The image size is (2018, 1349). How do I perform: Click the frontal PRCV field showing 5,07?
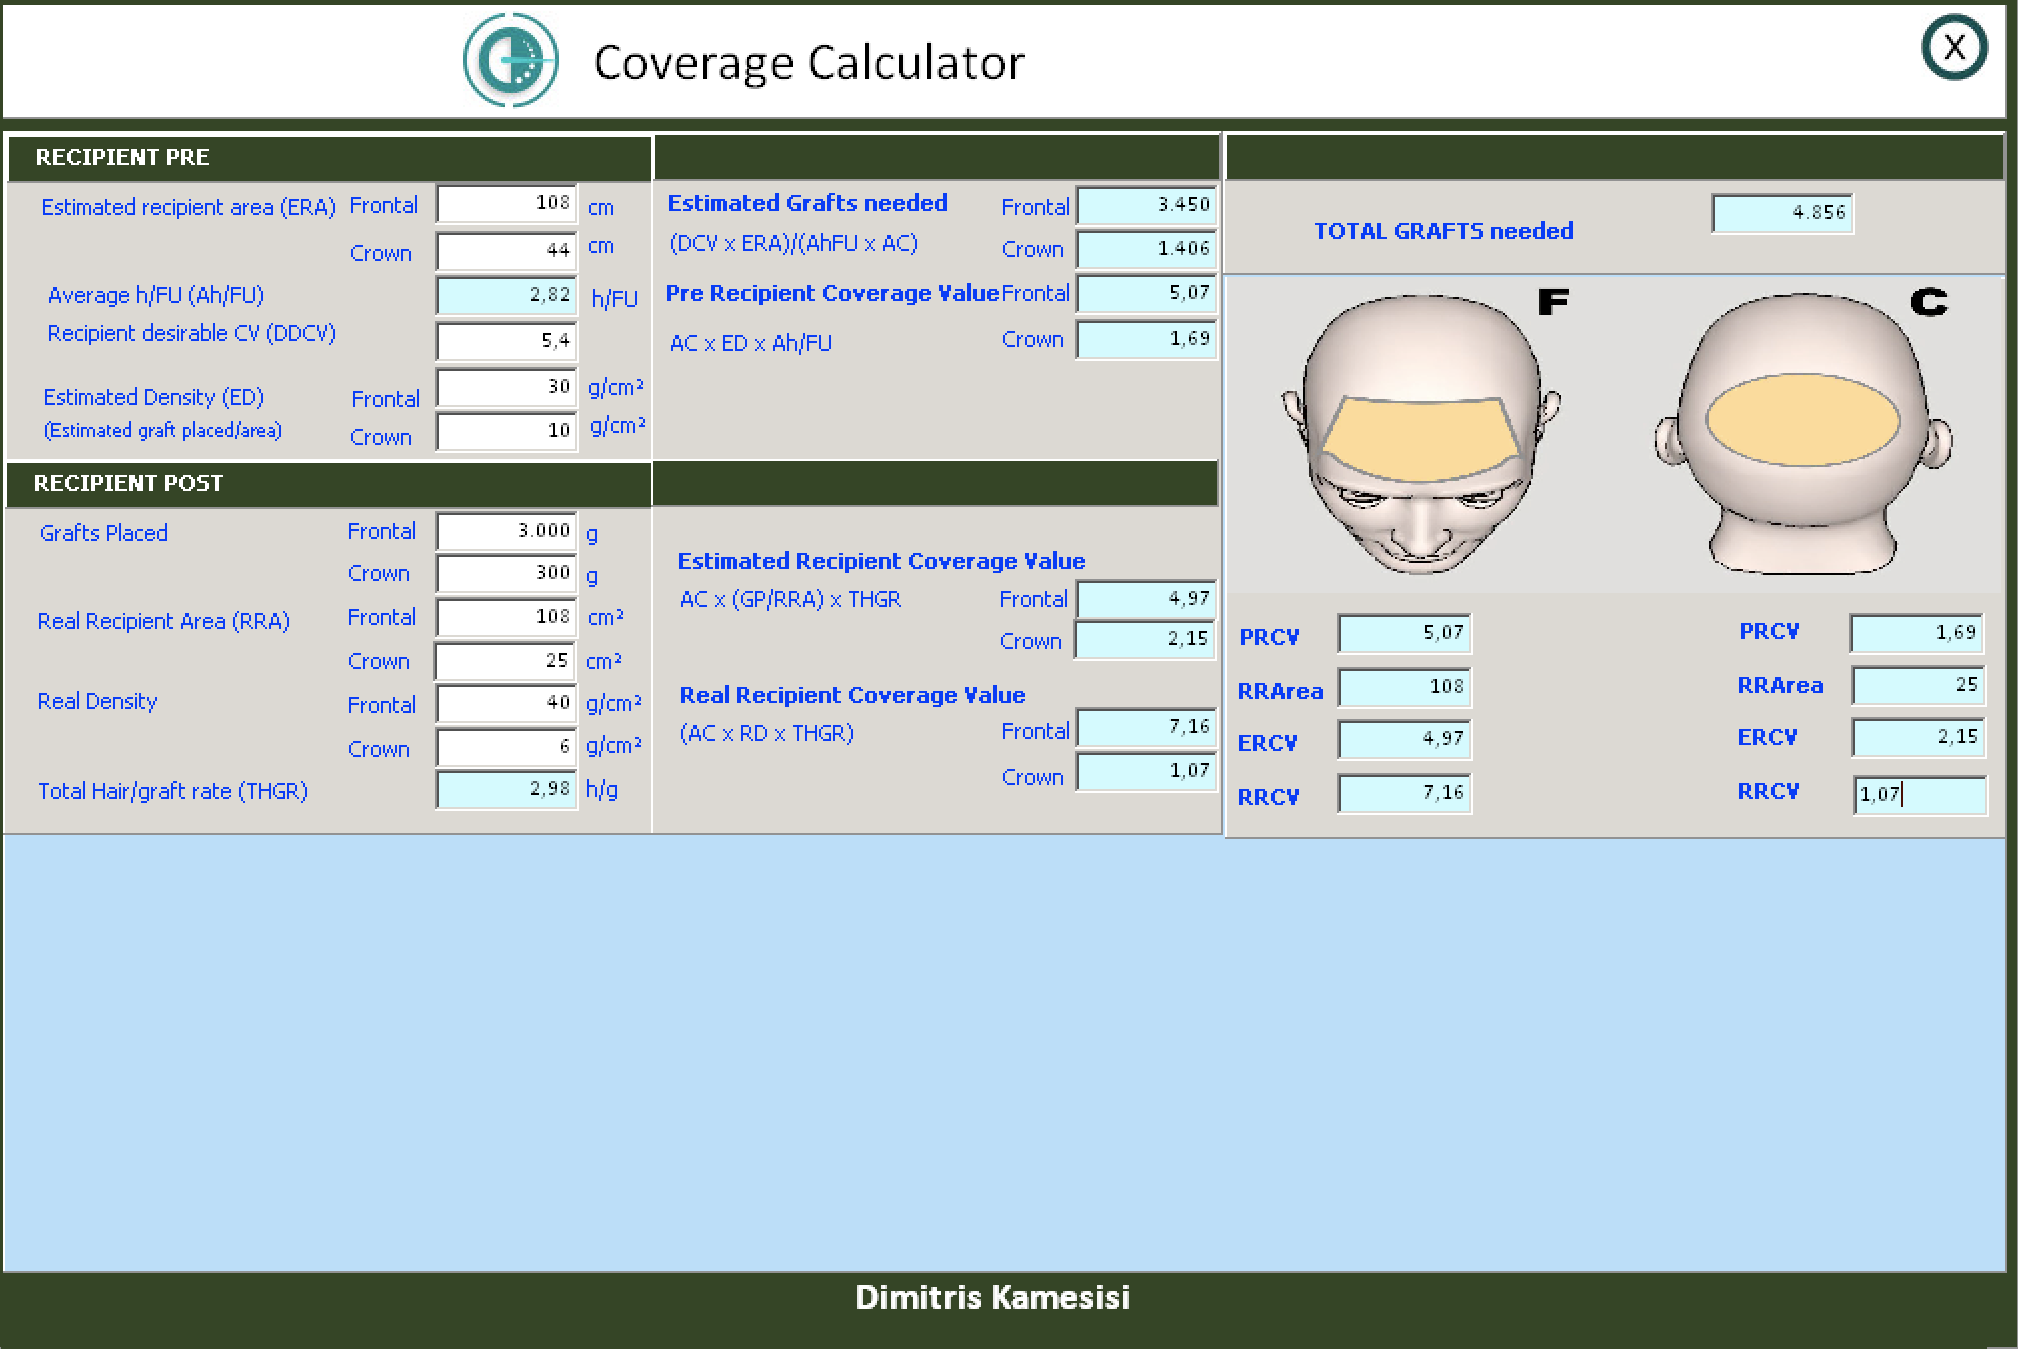1405,633
